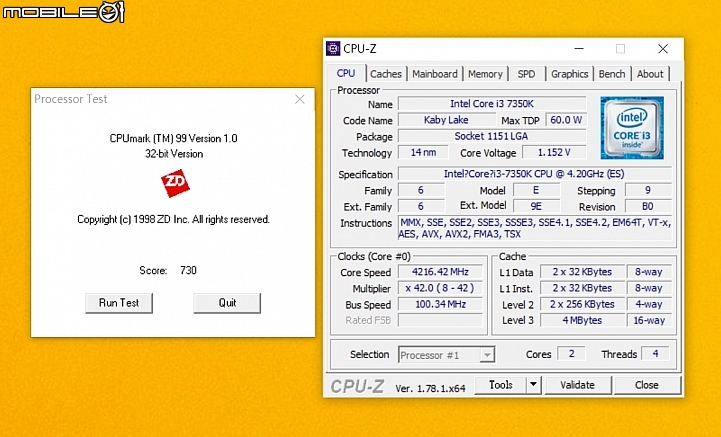Click the CPU-Z version text Ver. 1.78.1.x64

click(x=430, y=388)
